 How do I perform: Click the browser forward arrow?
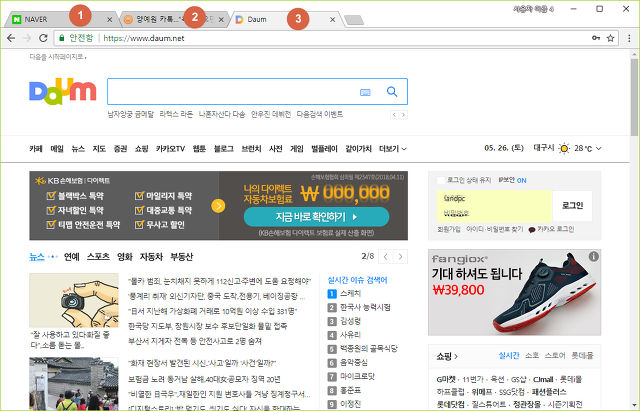27,38
